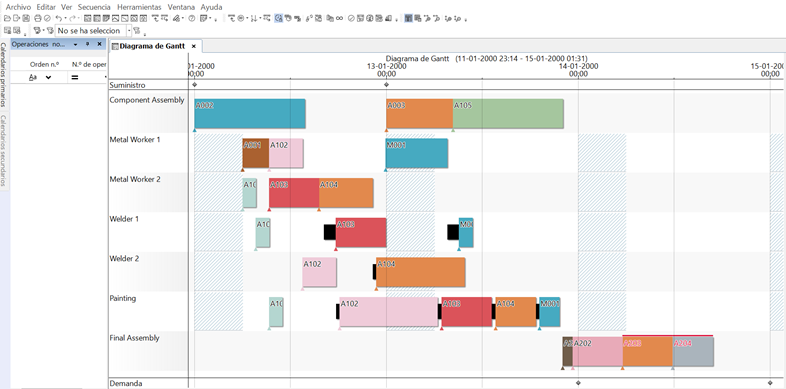786x389 pixels.
Task: Click the save disk toolbar icon
Action: (26, 18)
